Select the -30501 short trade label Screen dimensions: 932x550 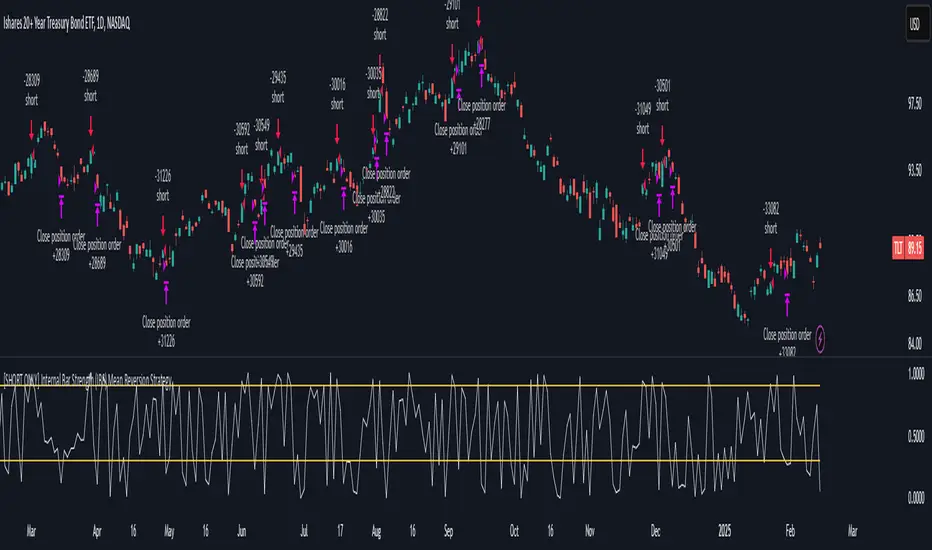click(x=662, y=96)
